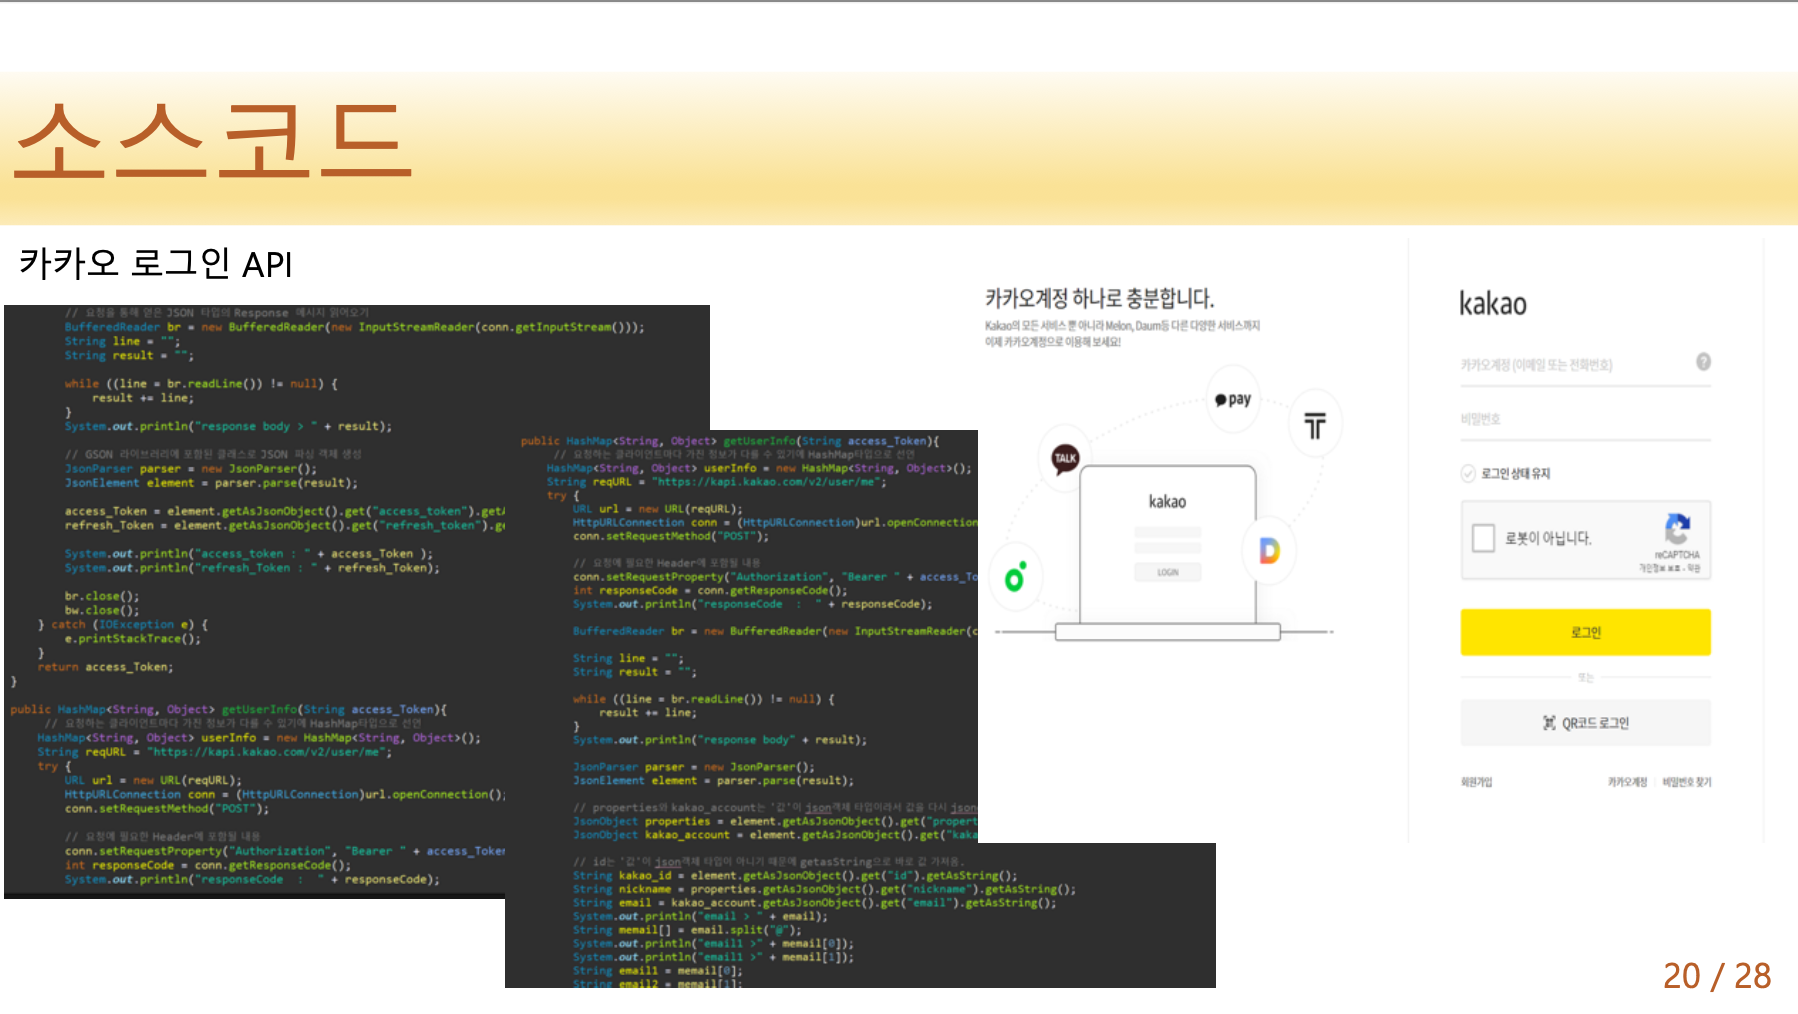Click the 20 / 28 slide number

[1717, 976]
